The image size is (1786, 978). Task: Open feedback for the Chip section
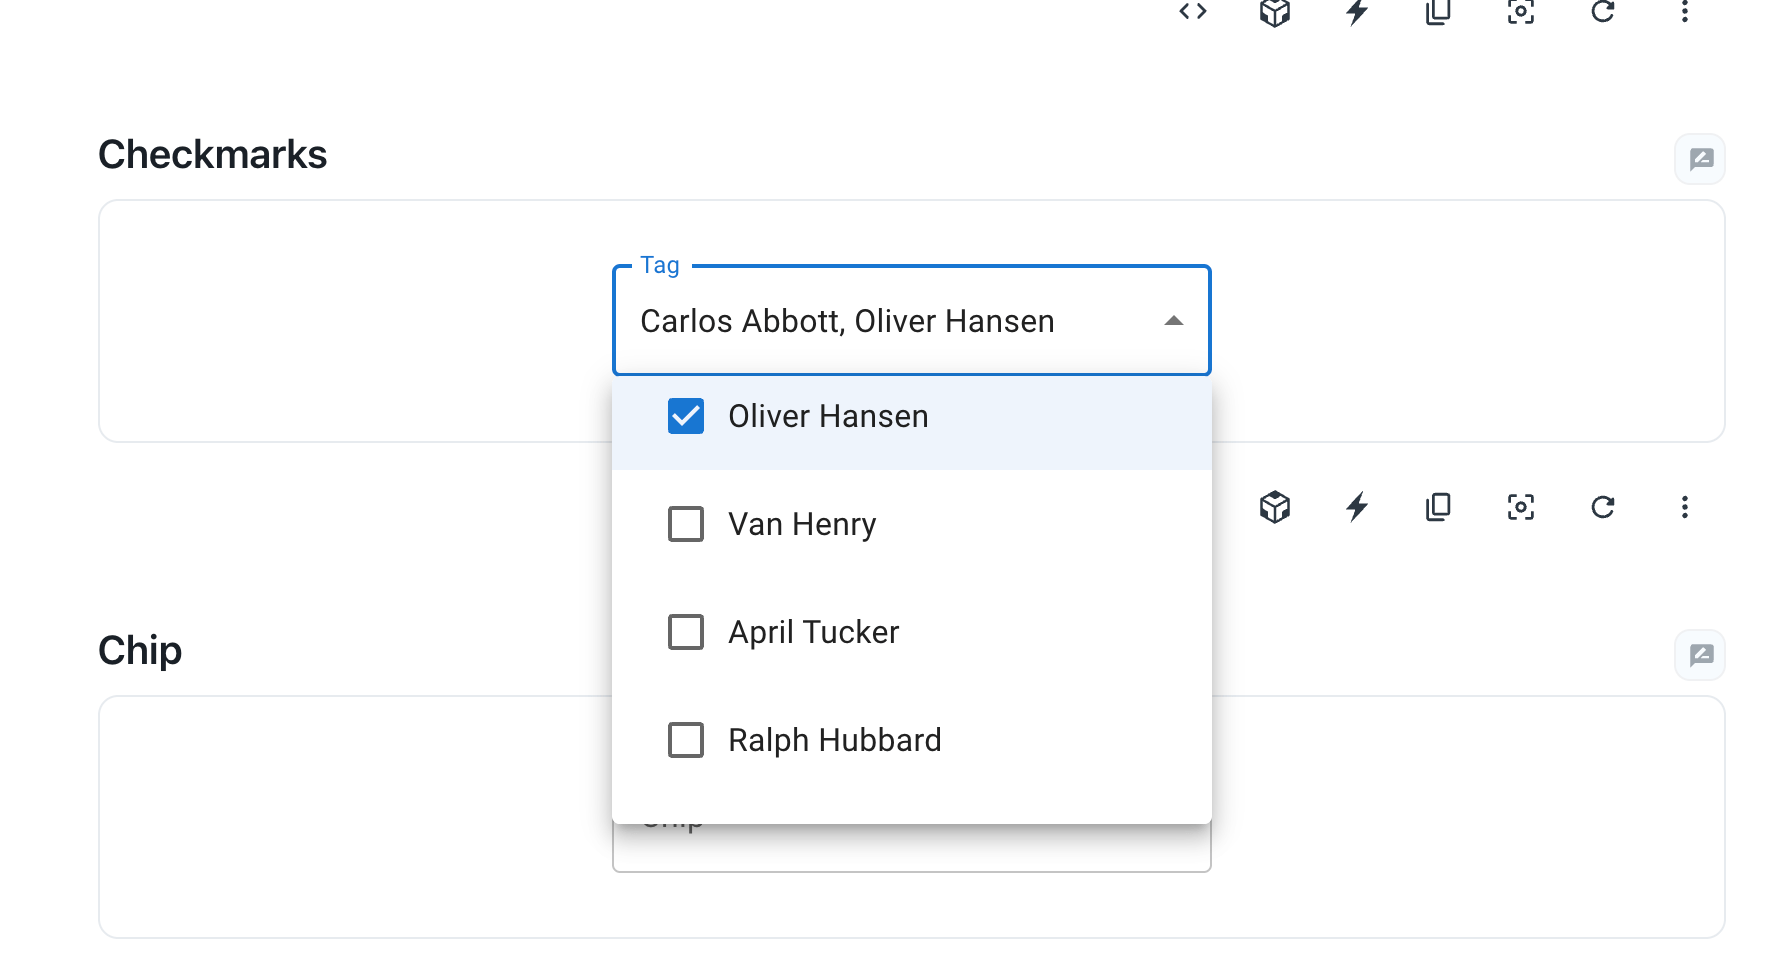pyautogui.click(x=1699, y=655)
